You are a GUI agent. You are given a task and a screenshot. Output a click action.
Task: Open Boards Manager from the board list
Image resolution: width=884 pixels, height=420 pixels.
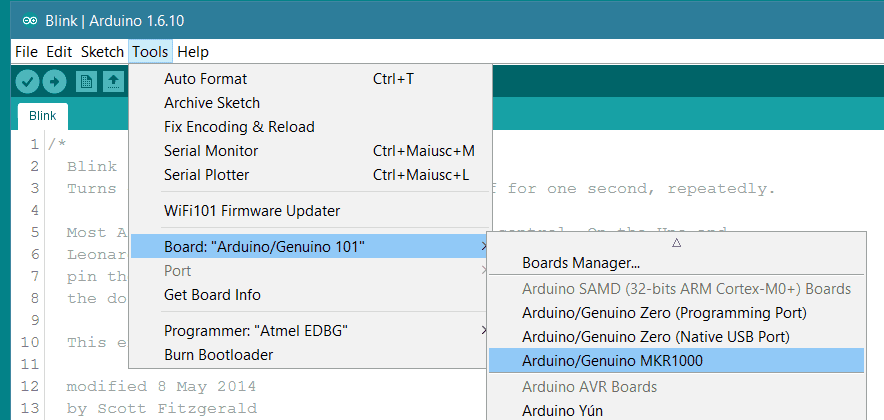(581, 264)
